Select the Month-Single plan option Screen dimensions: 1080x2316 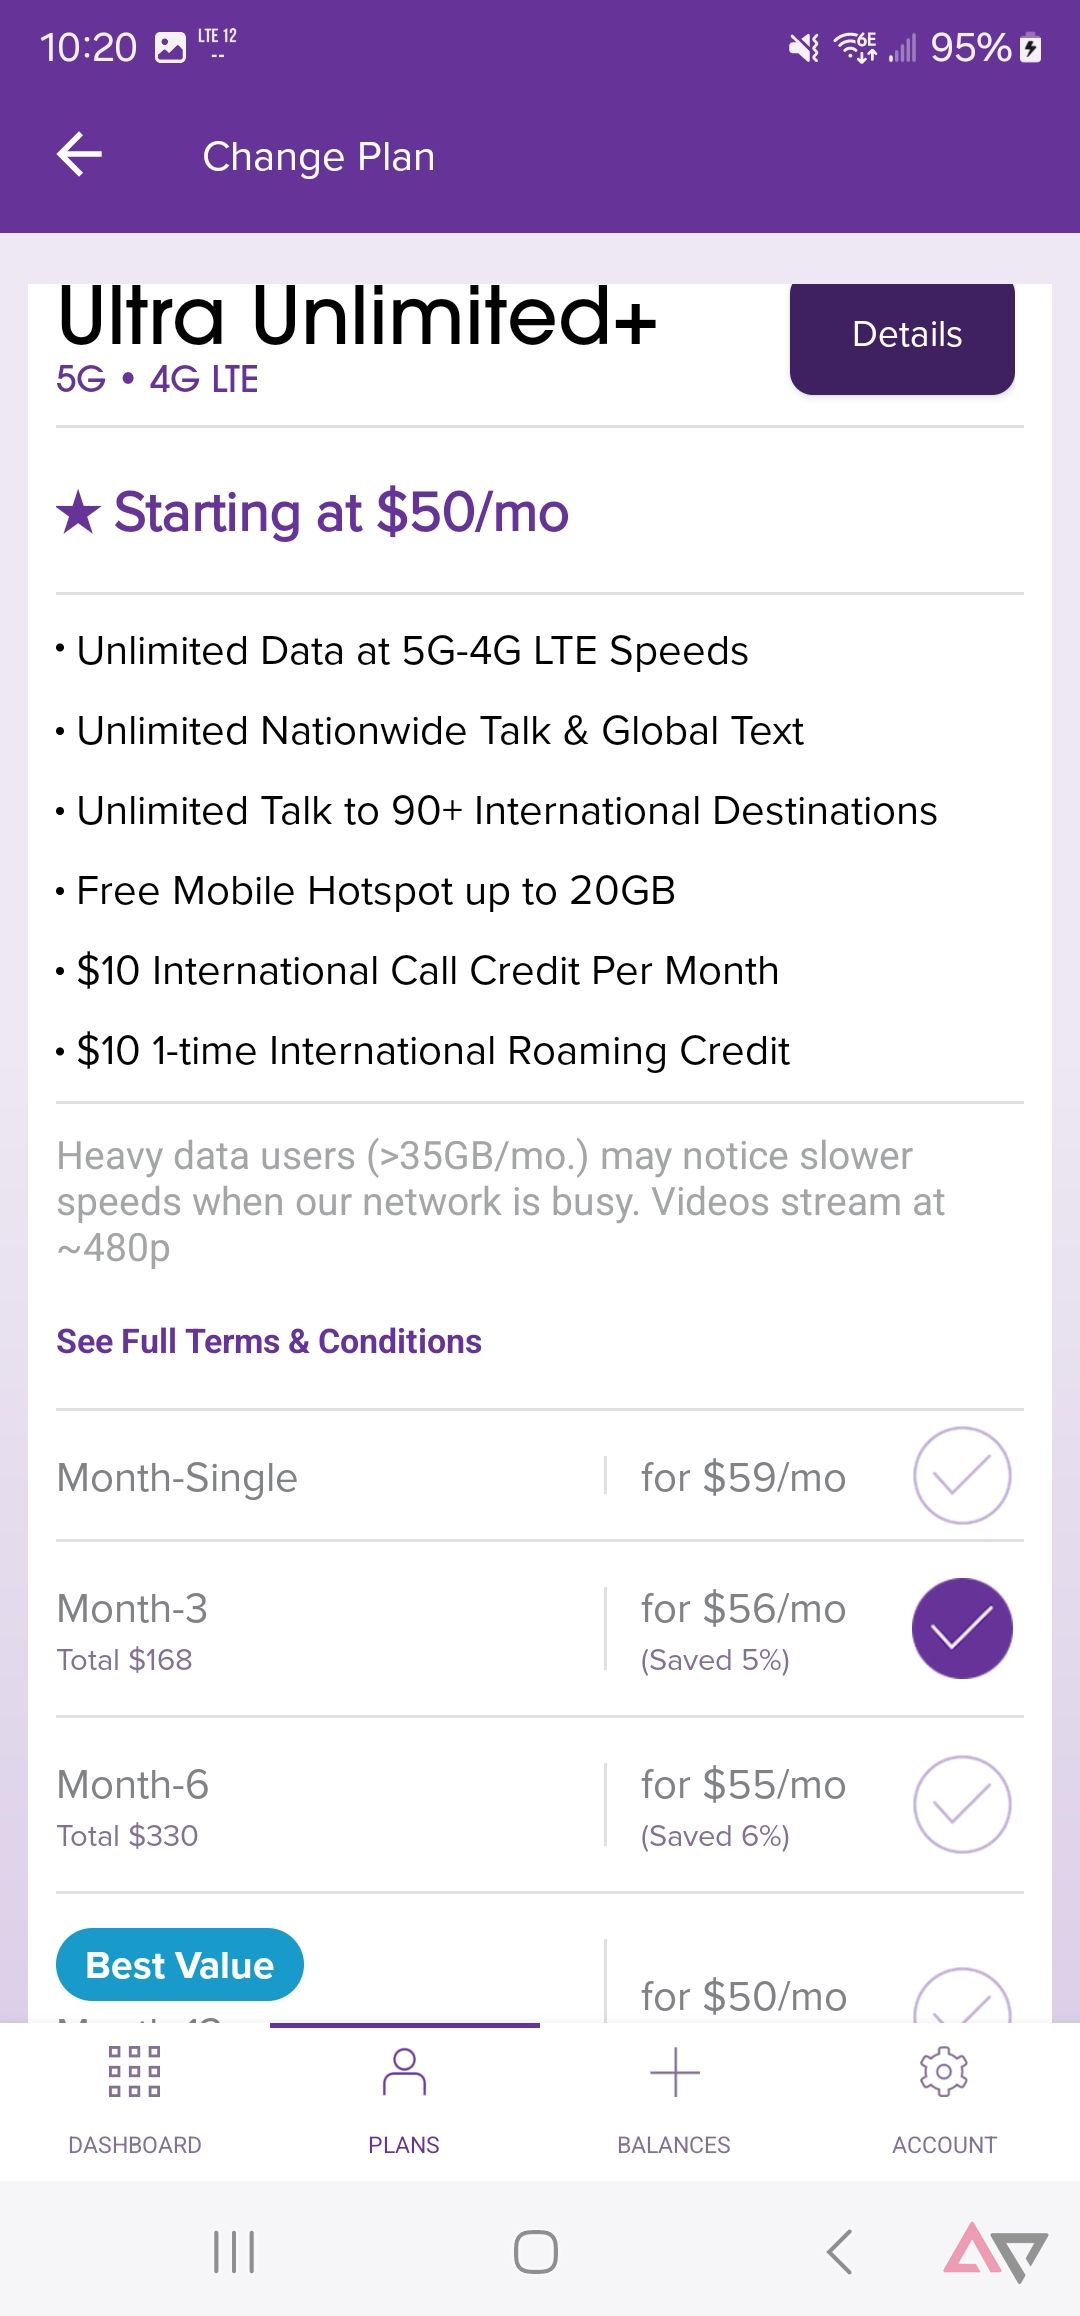(x=962, y=1476)
